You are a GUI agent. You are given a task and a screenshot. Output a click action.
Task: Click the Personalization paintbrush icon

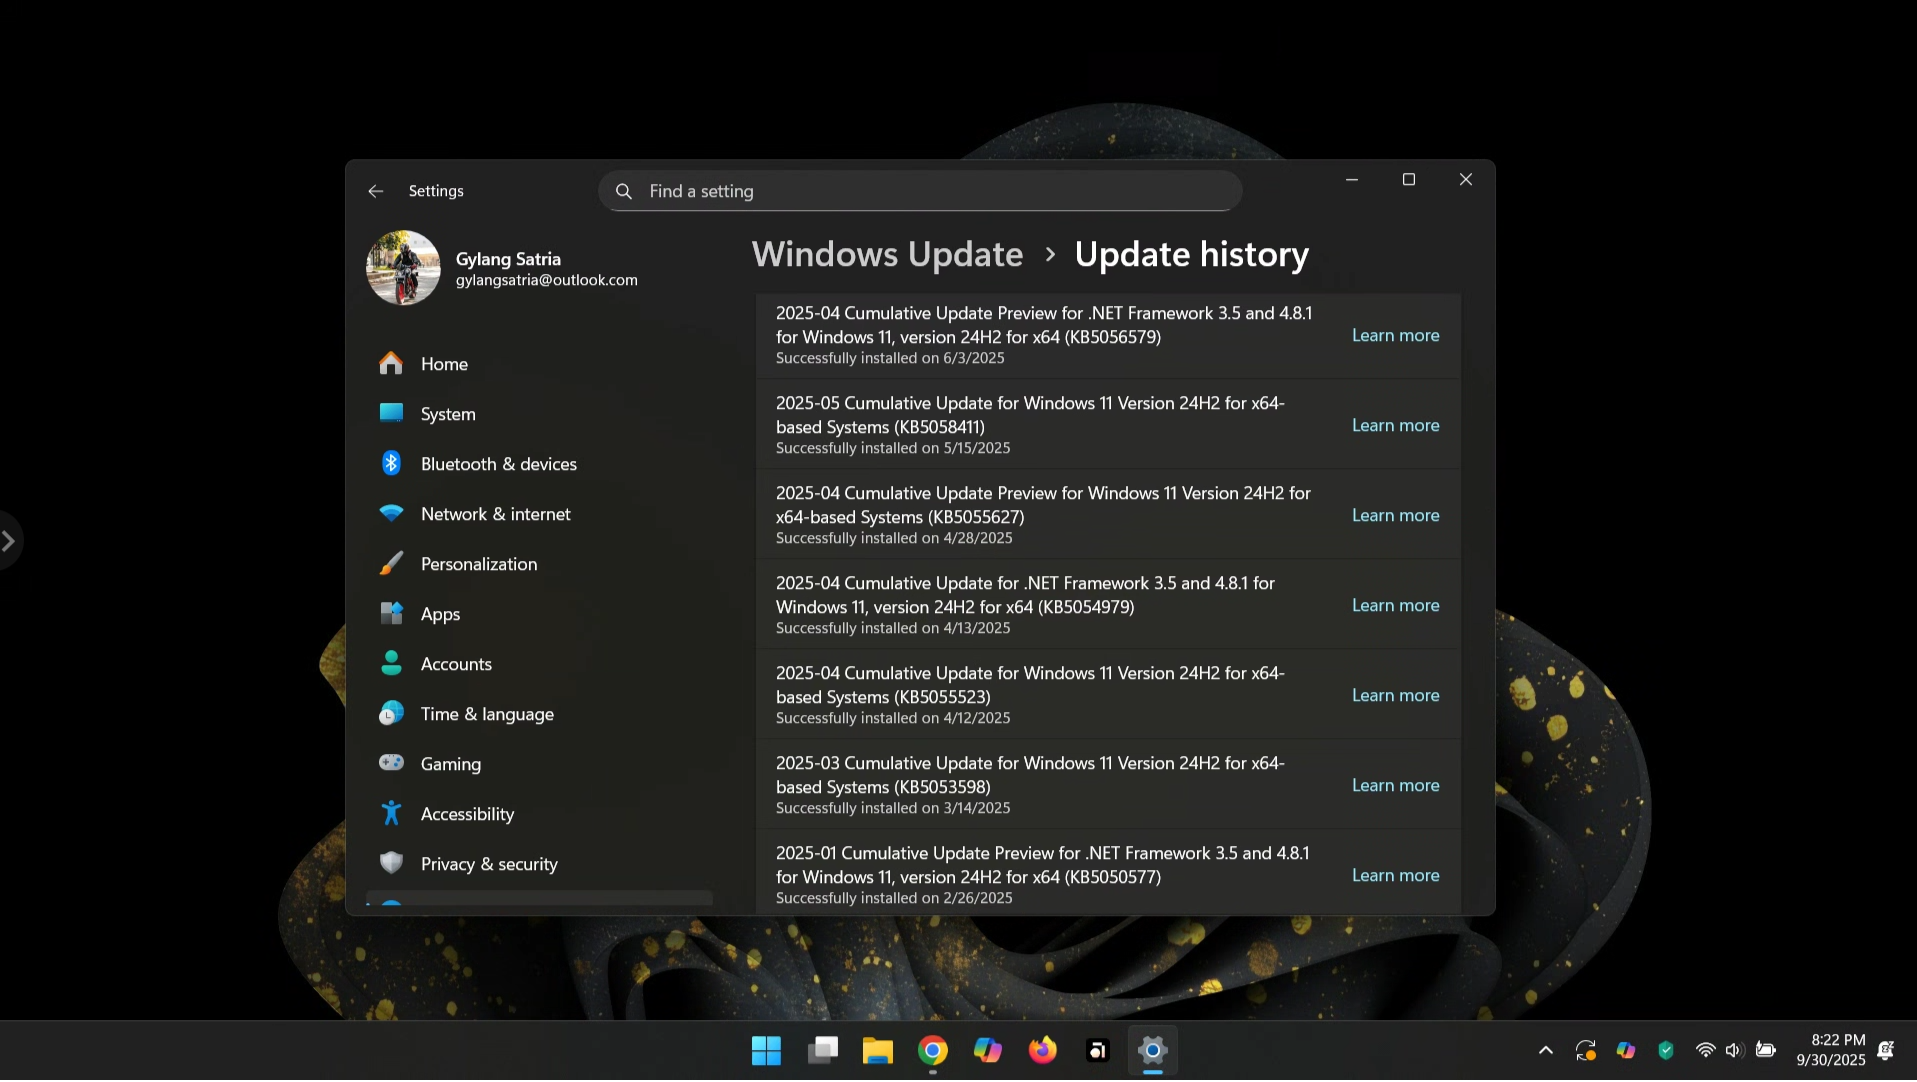[x=391, y=563]
